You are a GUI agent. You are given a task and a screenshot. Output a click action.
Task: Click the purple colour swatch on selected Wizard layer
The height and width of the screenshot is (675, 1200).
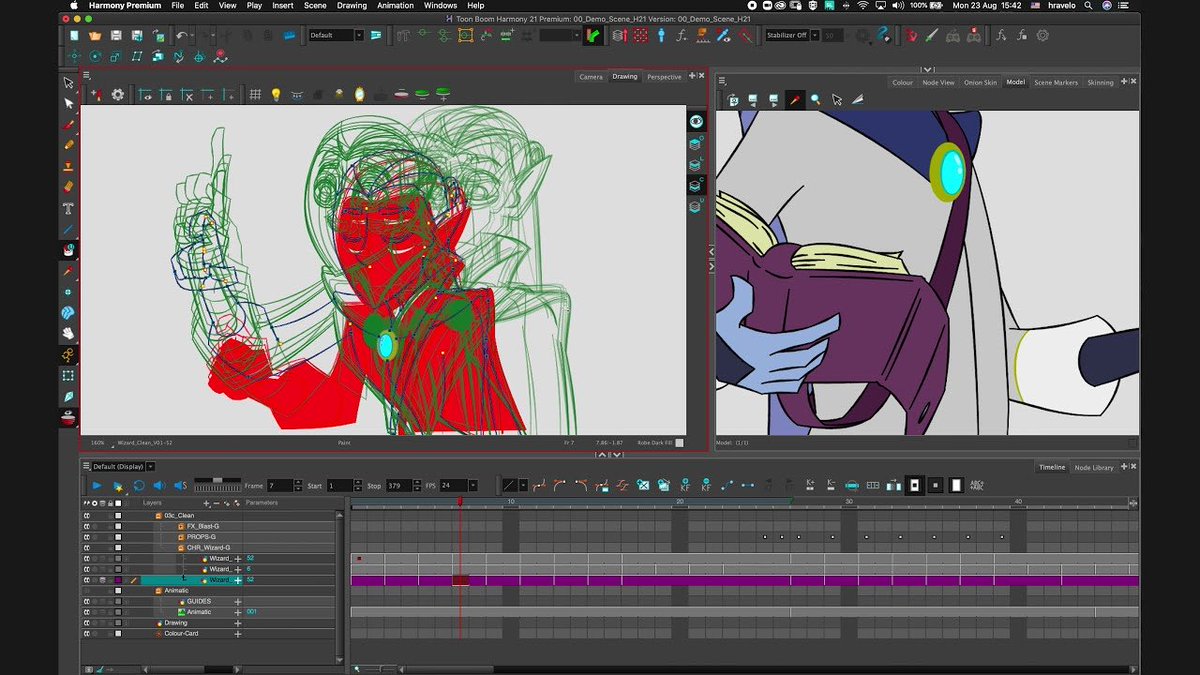pos(118,580)
